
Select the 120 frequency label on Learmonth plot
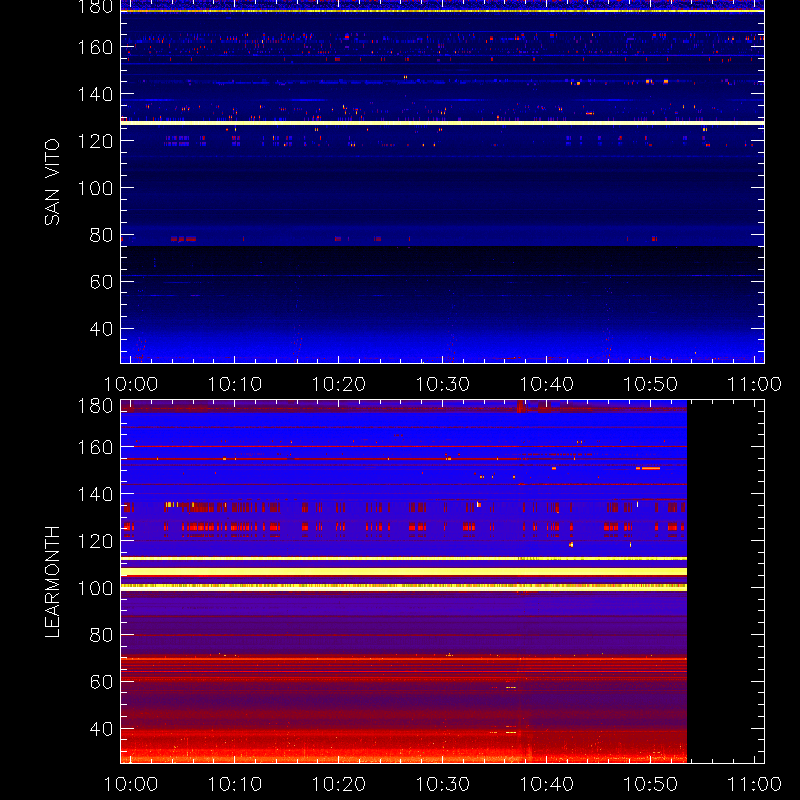95,541
